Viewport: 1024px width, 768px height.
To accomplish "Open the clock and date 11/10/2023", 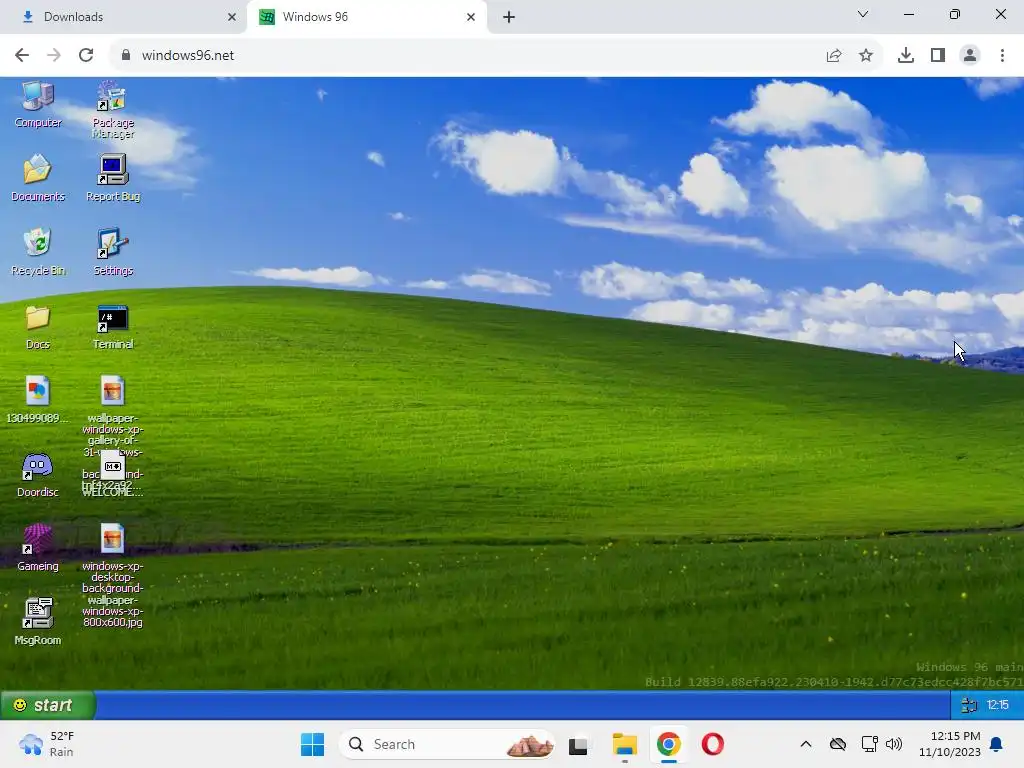I will (x=950, y=744).
